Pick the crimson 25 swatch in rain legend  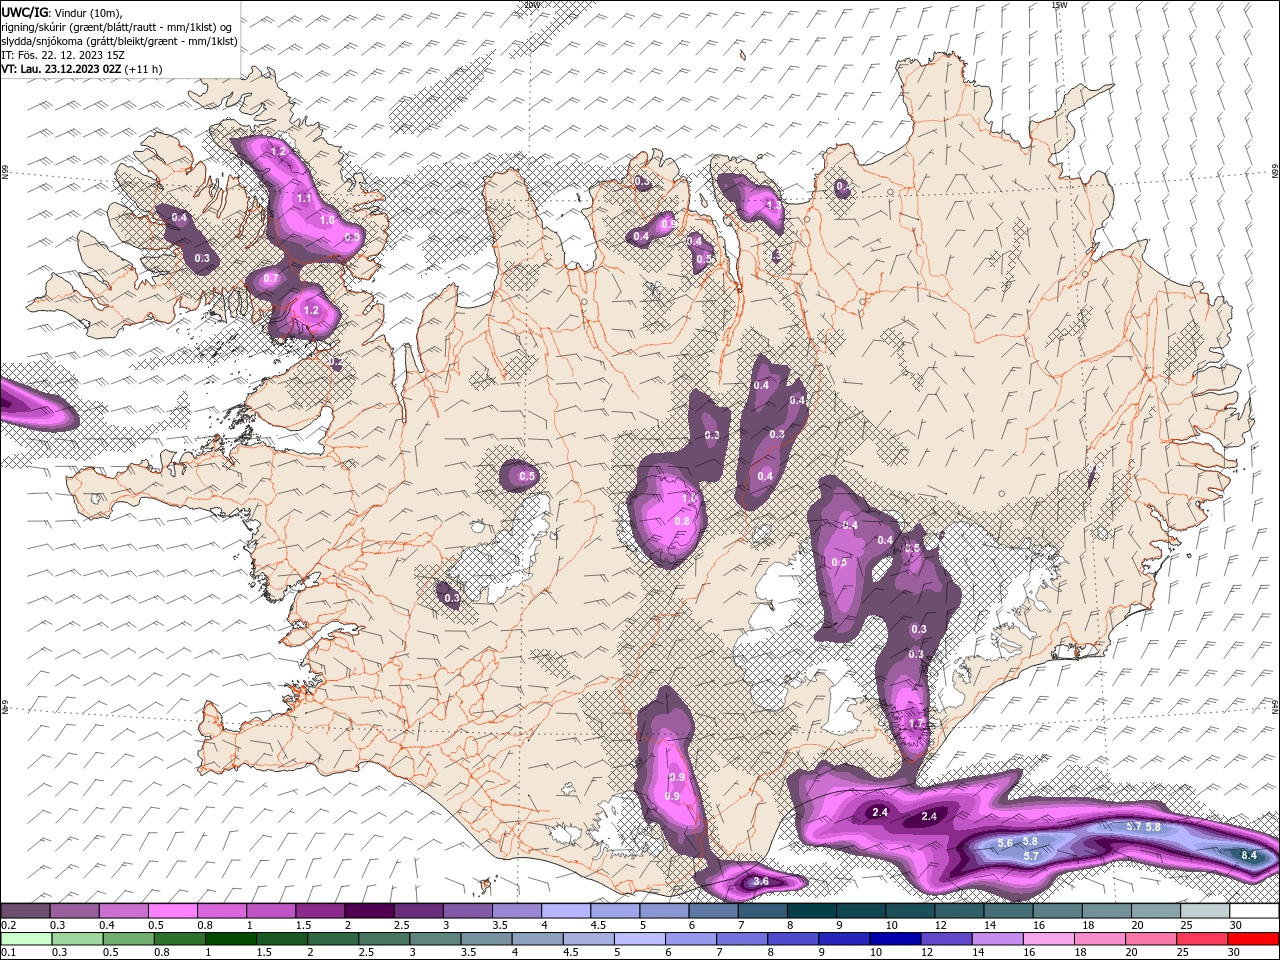tap(1203, 939)
